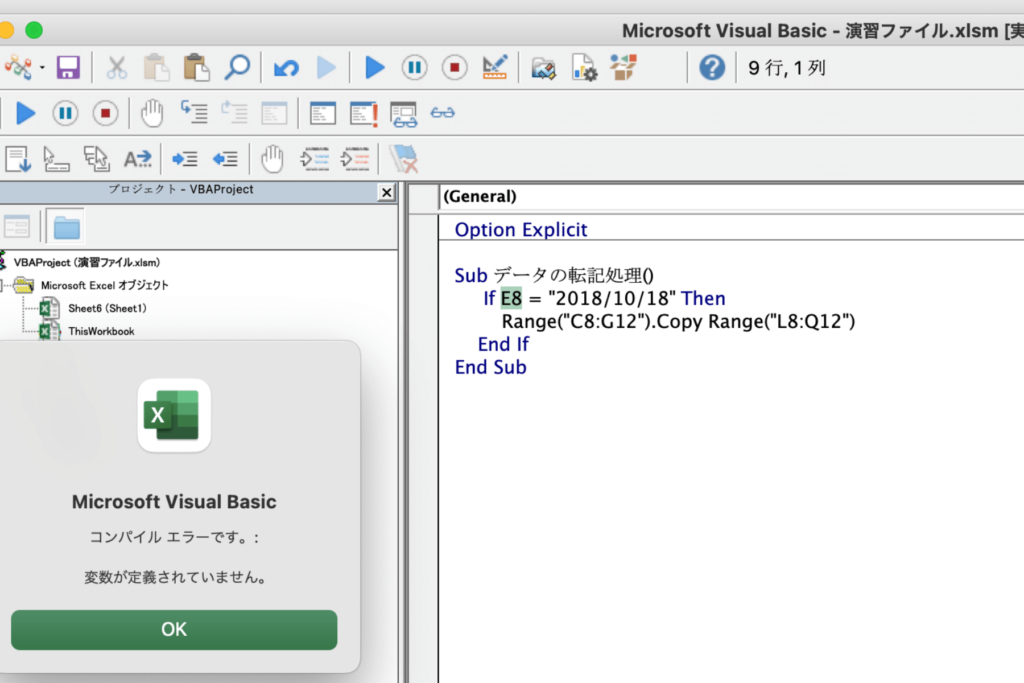Click OK in the compile error dialog
1024x683 pixels.
174,629
